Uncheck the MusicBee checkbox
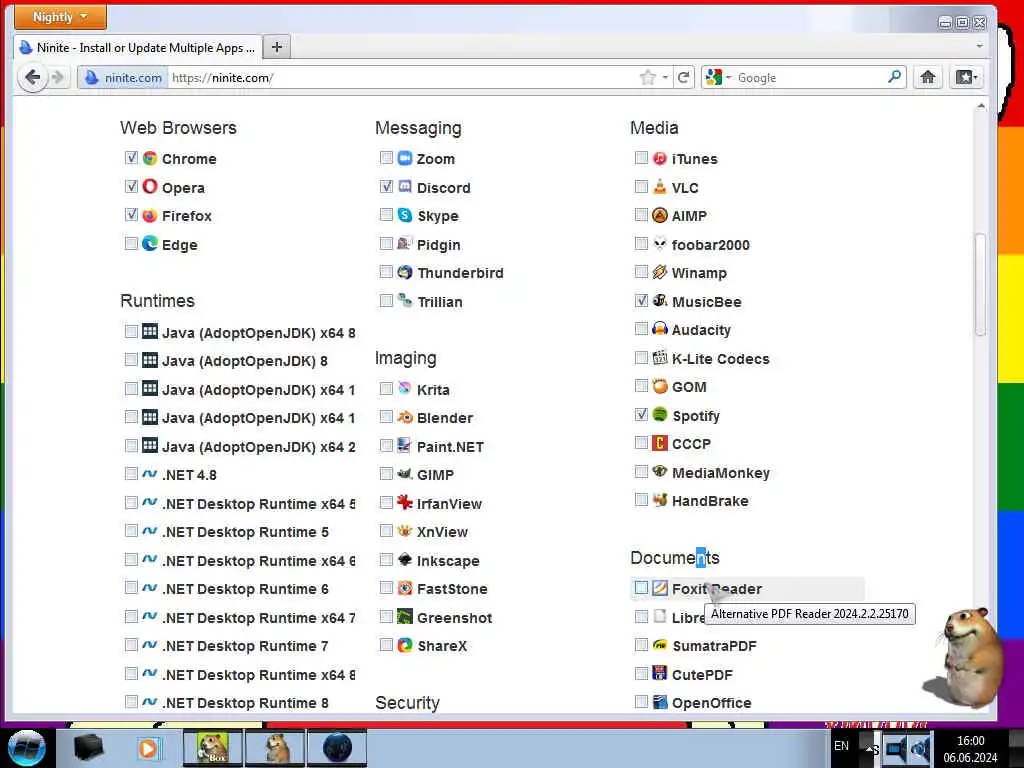 click(641, 300)
